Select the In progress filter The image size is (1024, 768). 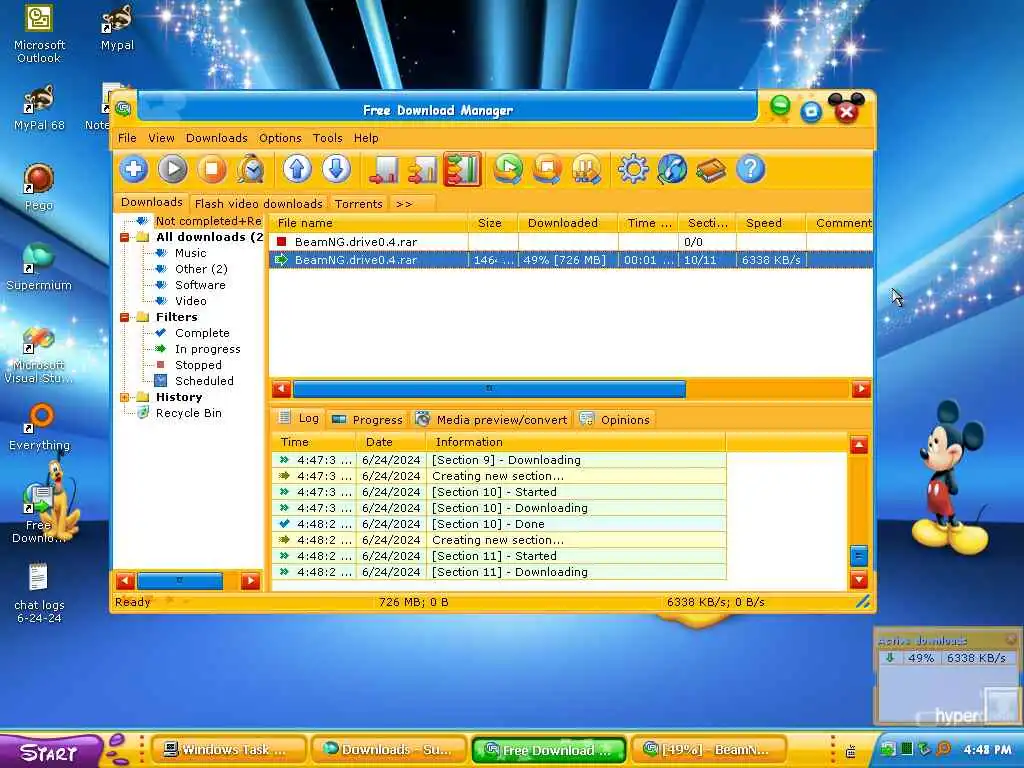coord(208,349)
